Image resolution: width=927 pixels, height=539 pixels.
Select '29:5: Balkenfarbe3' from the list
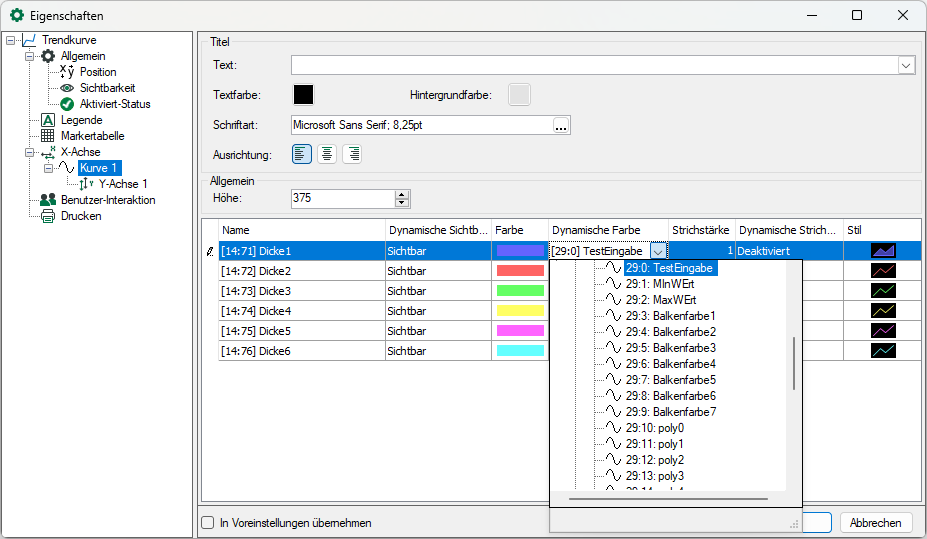point(670,348)
